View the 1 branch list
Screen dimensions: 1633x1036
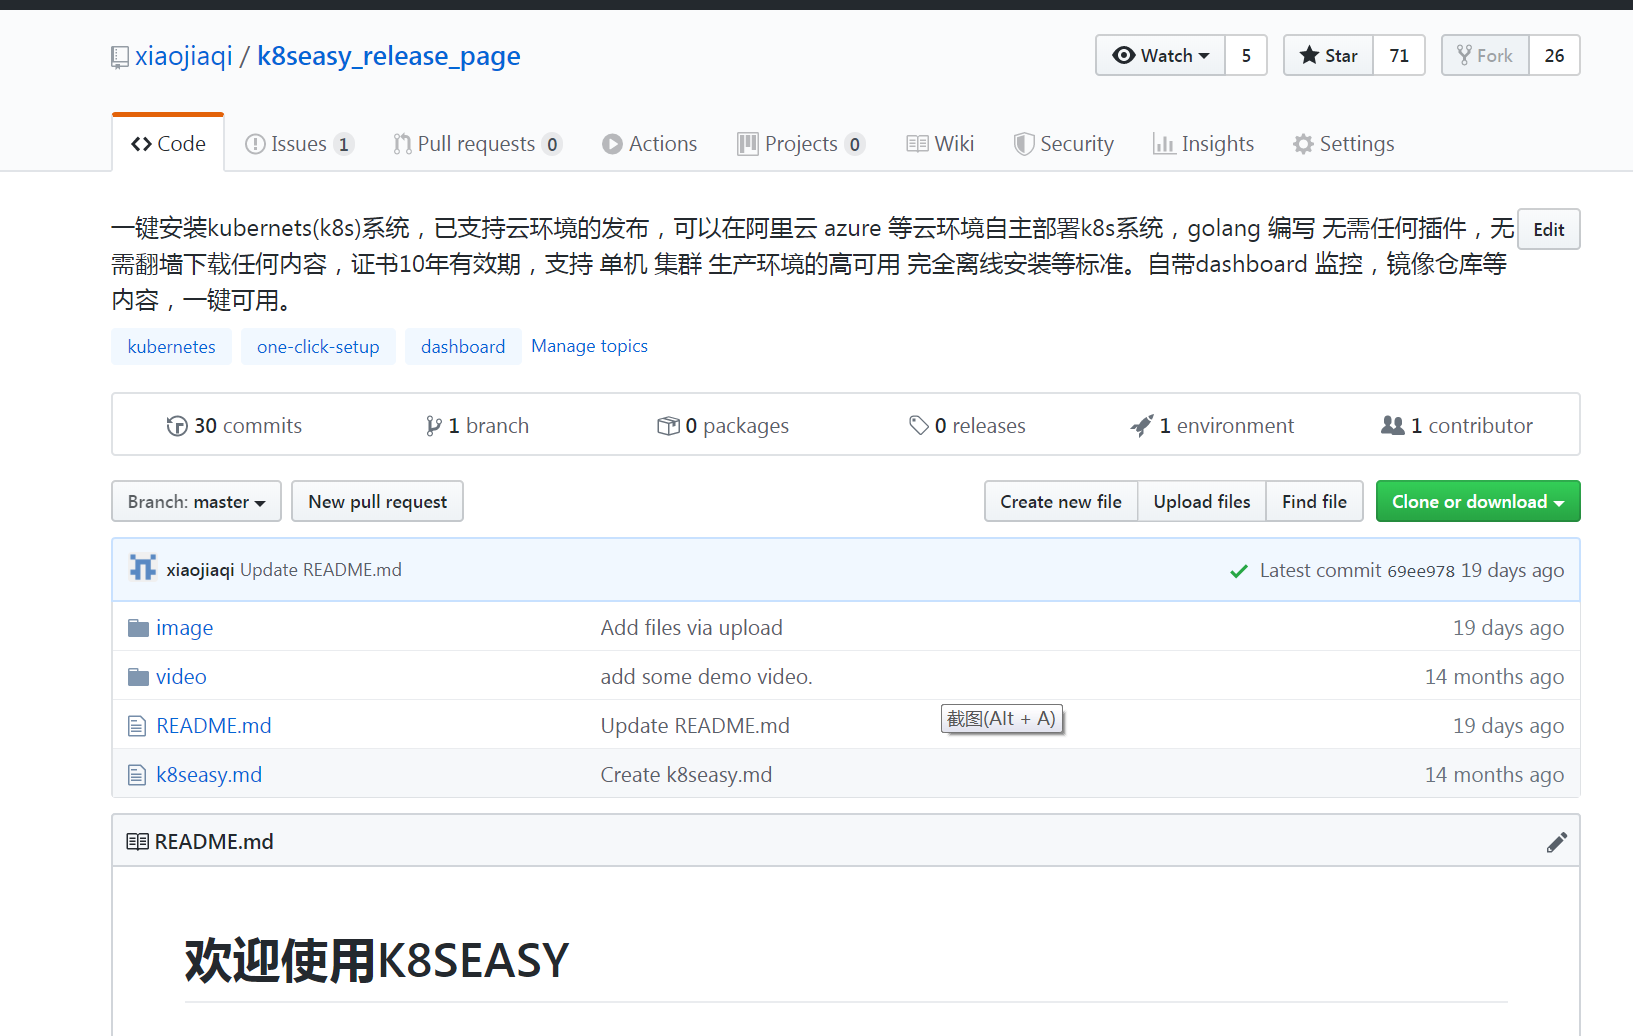(x=477, y=425)
